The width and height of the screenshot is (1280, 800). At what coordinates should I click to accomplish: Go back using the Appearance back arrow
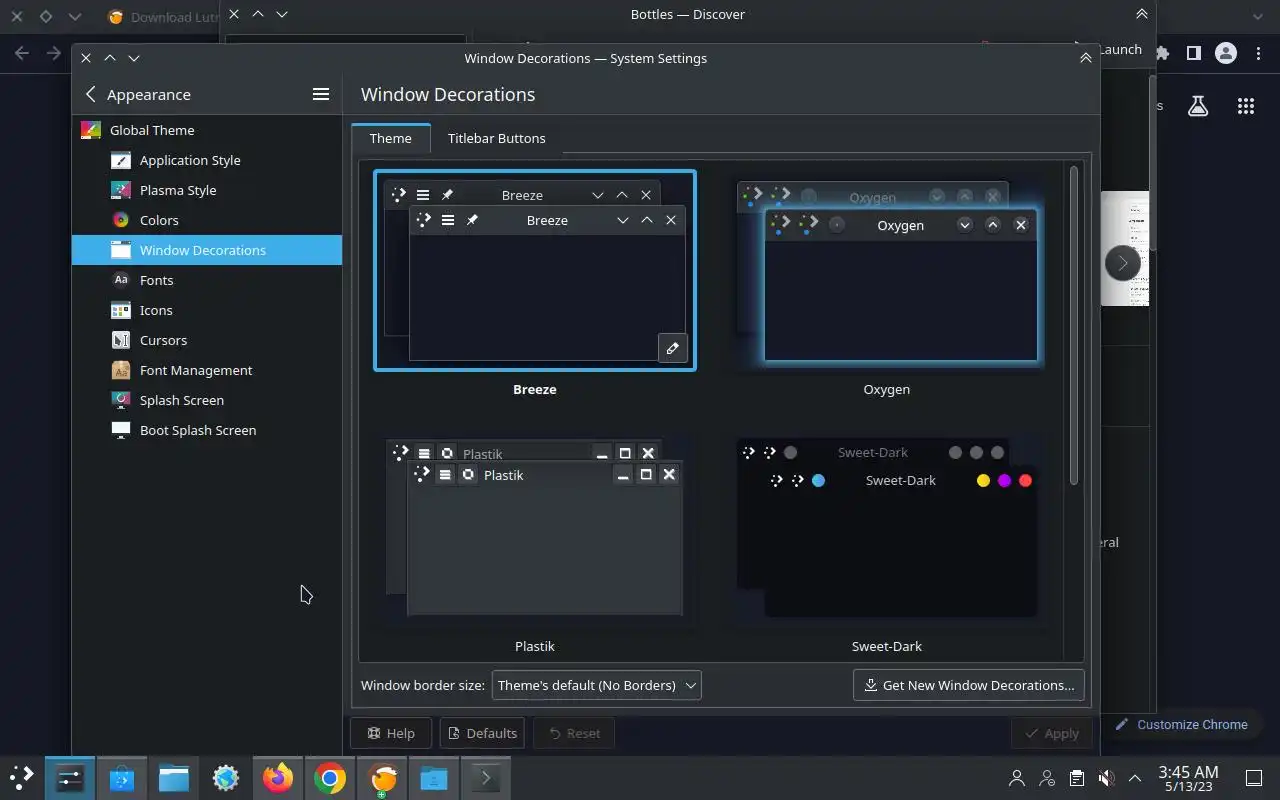coord(91,94)
